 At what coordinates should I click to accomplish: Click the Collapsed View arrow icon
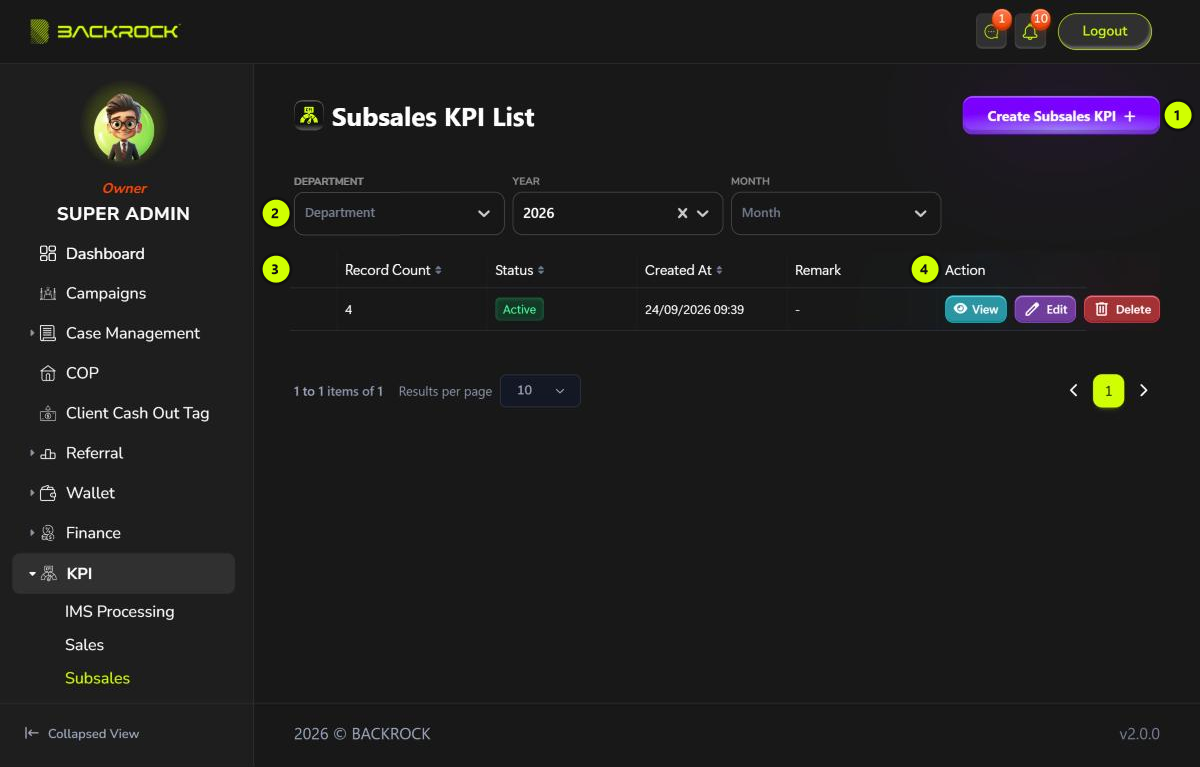32,733
